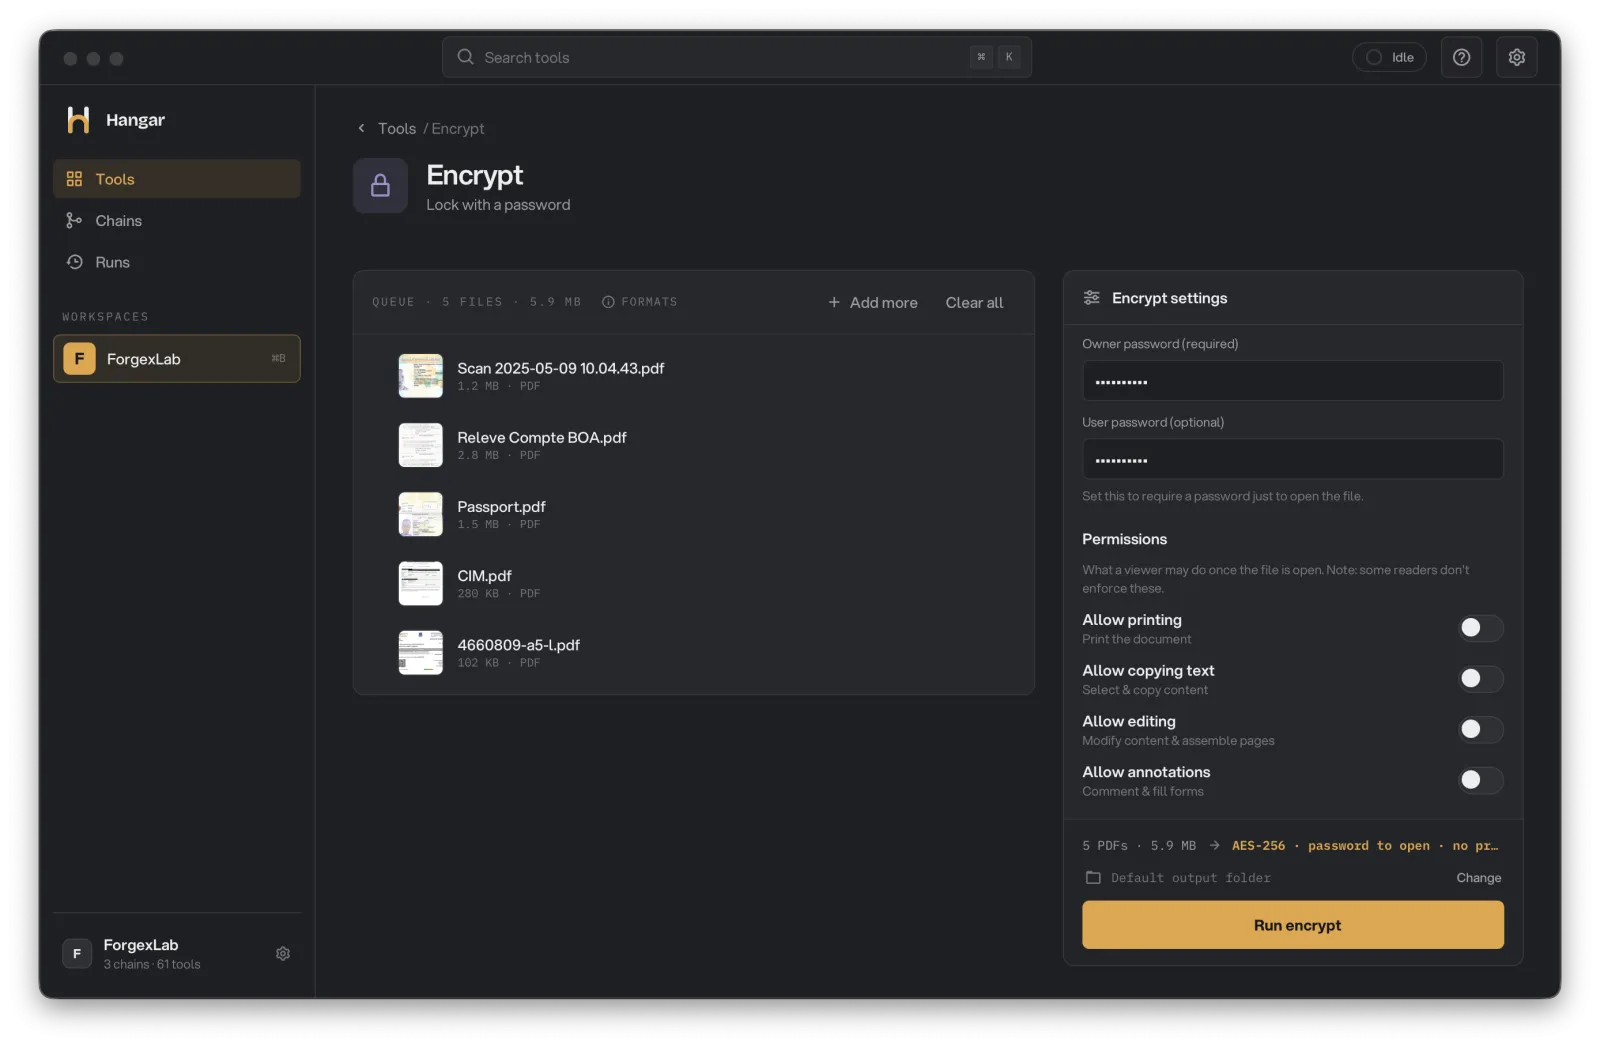
Task: Go back using the breadcrumb chevron
Action: 361,128
